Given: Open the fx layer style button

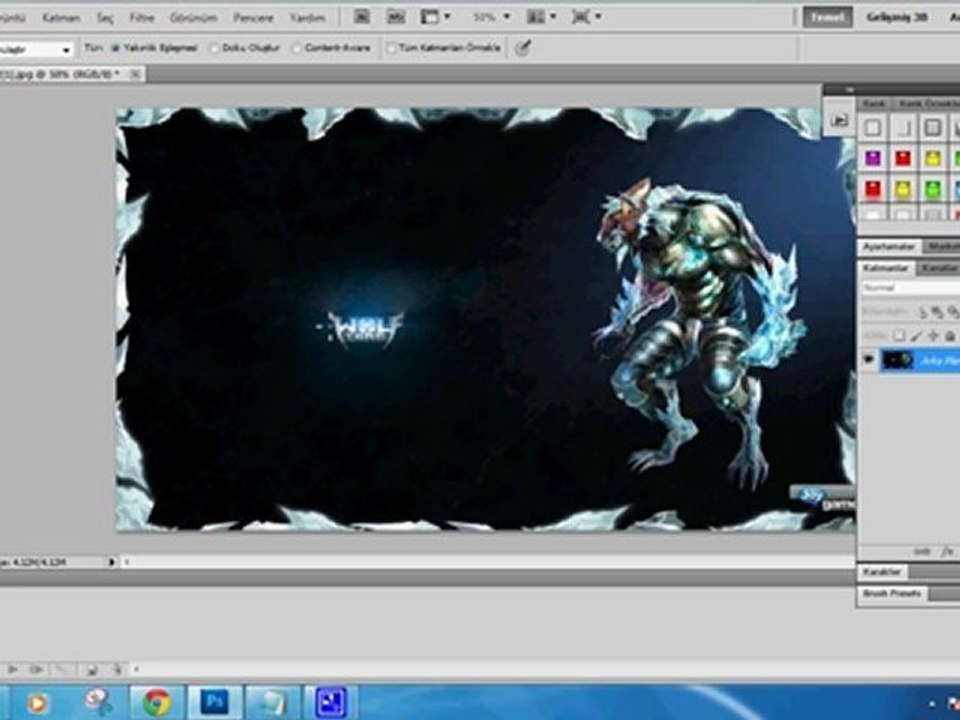Looking at the screenshot, I should click(x=948, y=552).
